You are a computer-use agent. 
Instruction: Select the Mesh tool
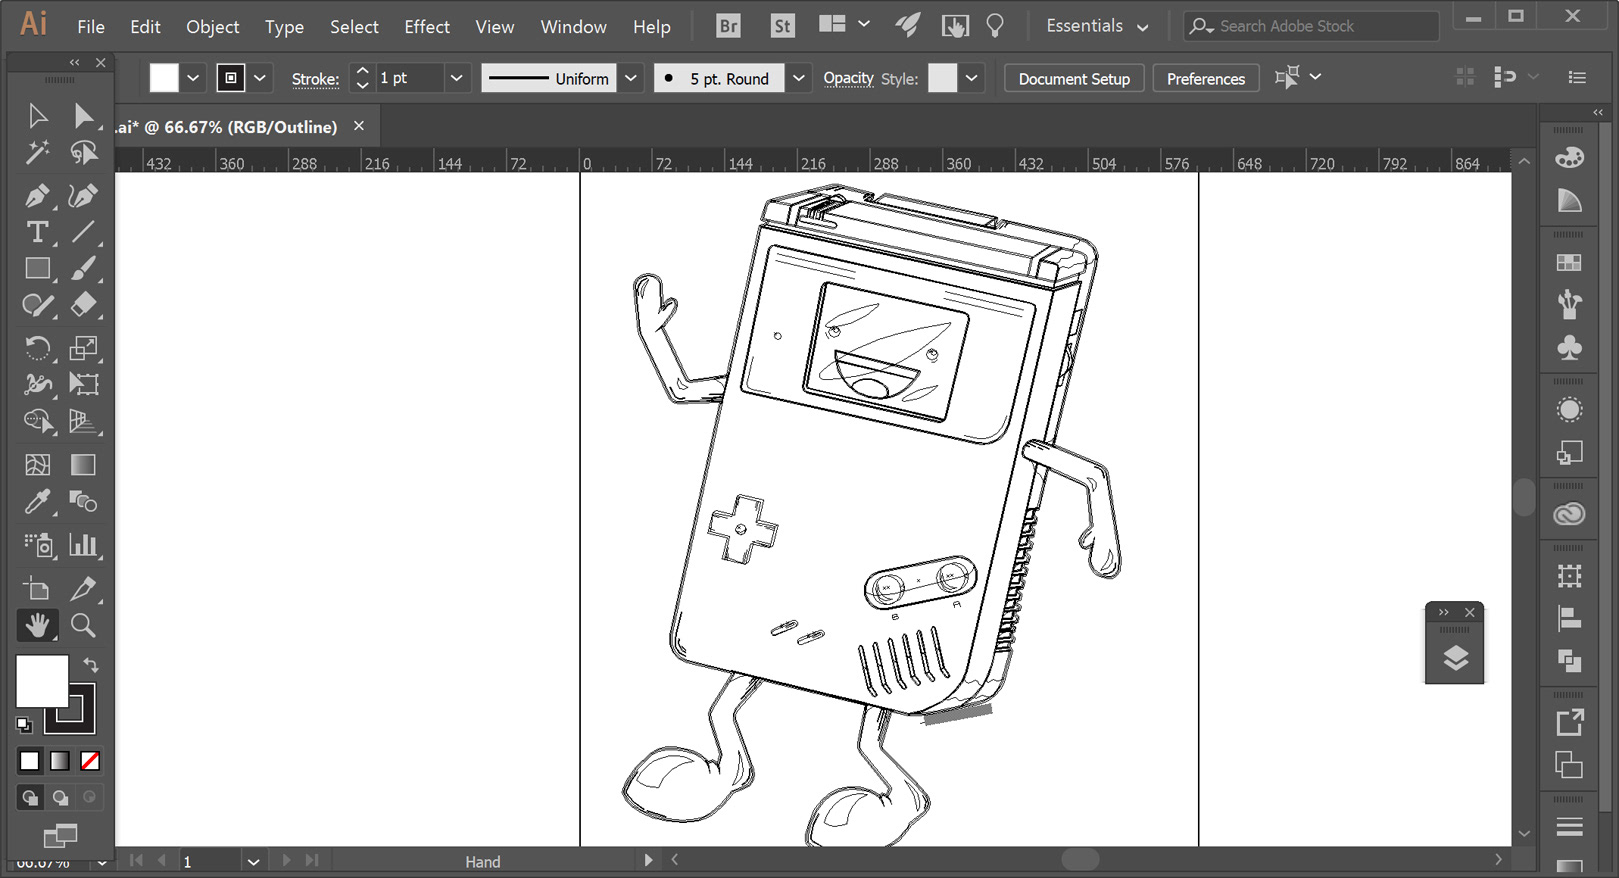click(x=38, y=465)
